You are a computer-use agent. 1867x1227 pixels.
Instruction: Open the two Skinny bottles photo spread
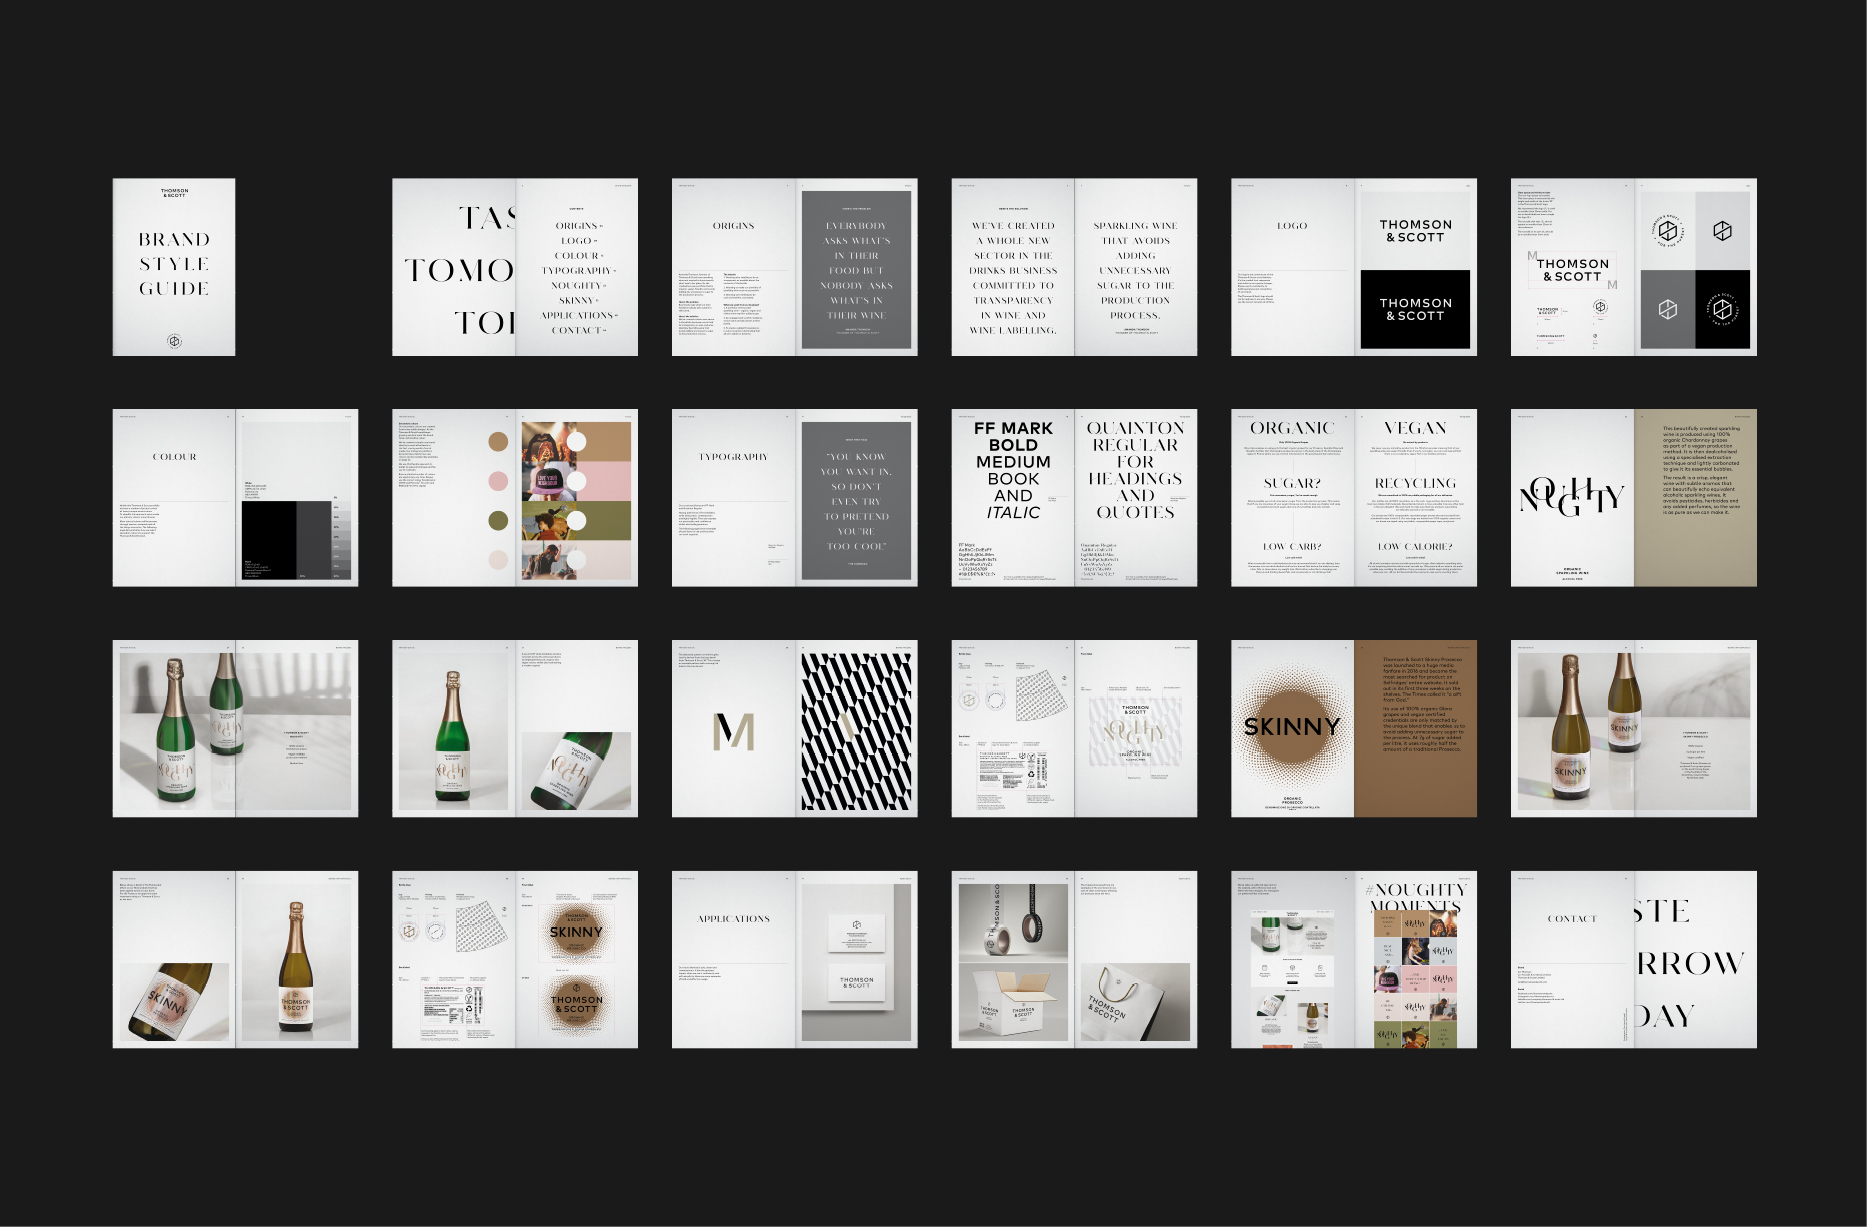click(x=1634, y=729)
